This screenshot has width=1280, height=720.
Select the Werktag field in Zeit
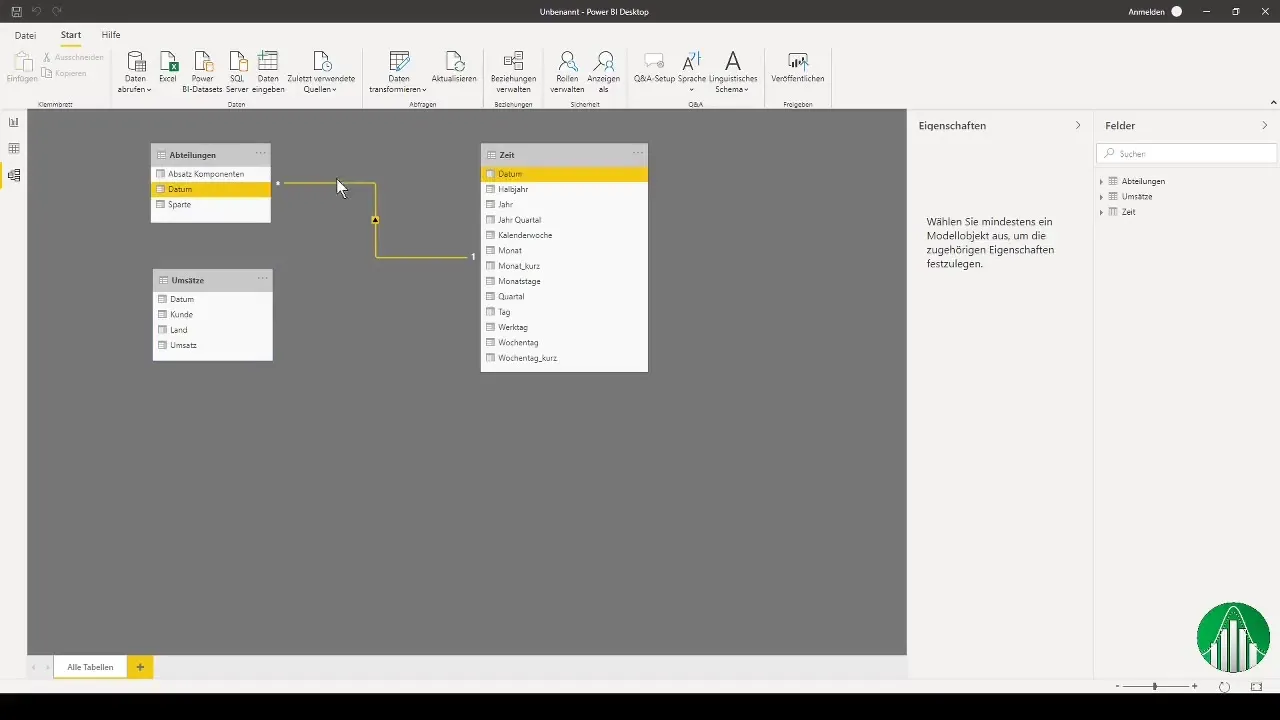(x=564, y=327)
